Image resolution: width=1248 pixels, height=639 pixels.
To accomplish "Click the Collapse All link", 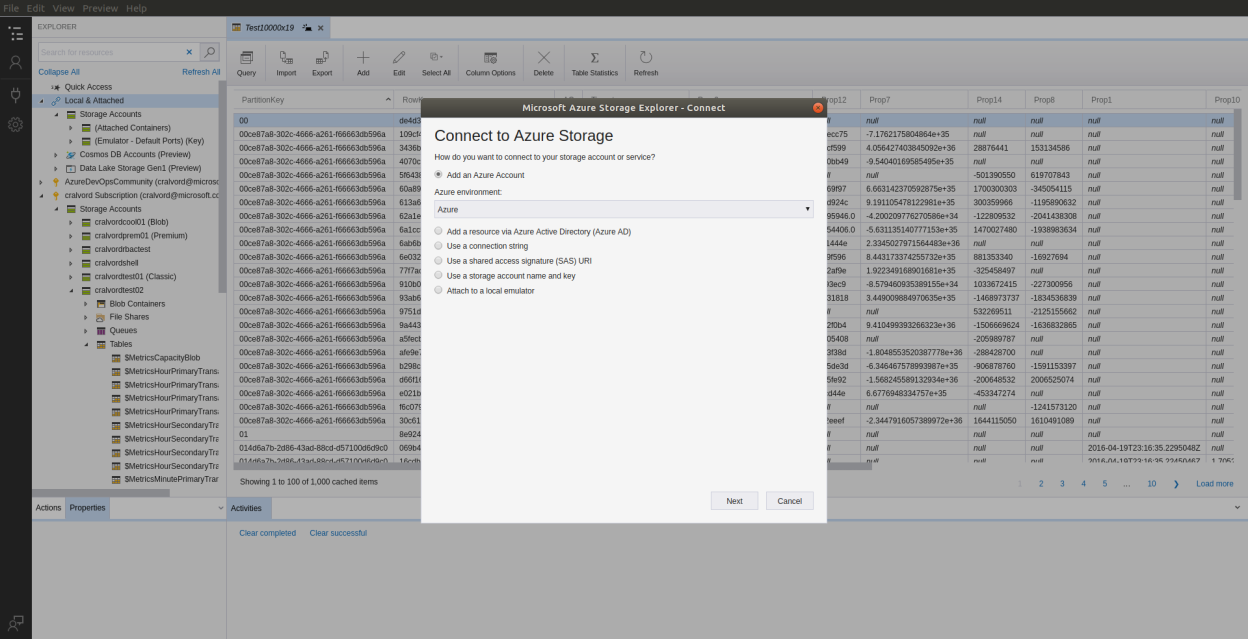I will point(59,72).
